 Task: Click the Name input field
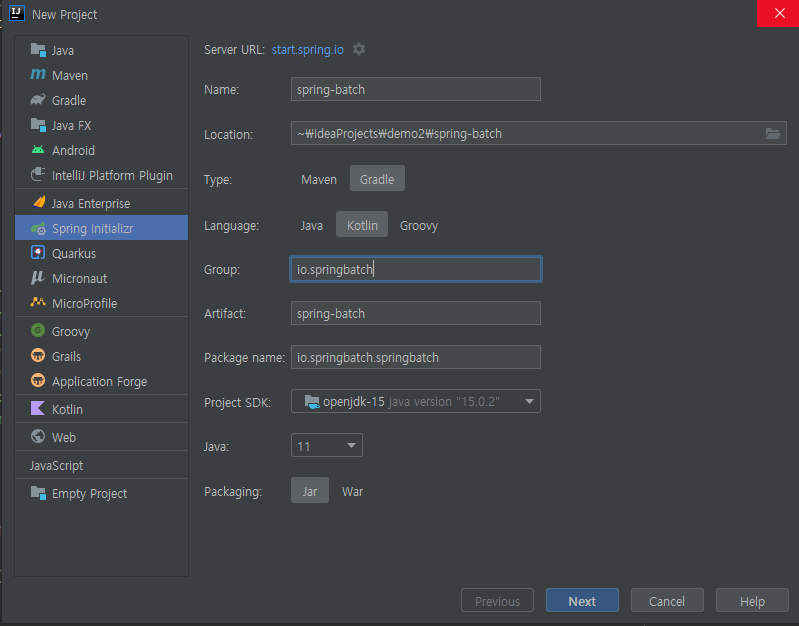point(416,89)
